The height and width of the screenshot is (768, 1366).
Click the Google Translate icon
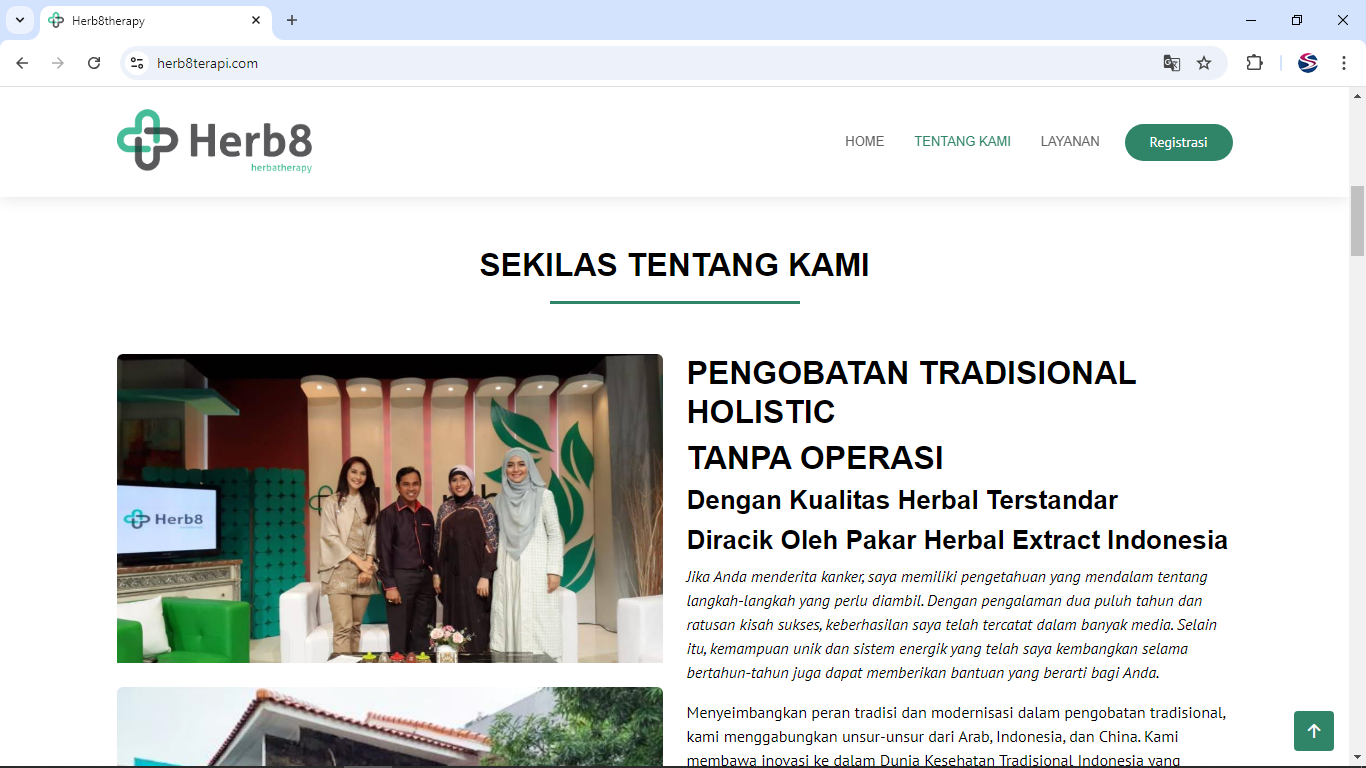coord(1172,63)
